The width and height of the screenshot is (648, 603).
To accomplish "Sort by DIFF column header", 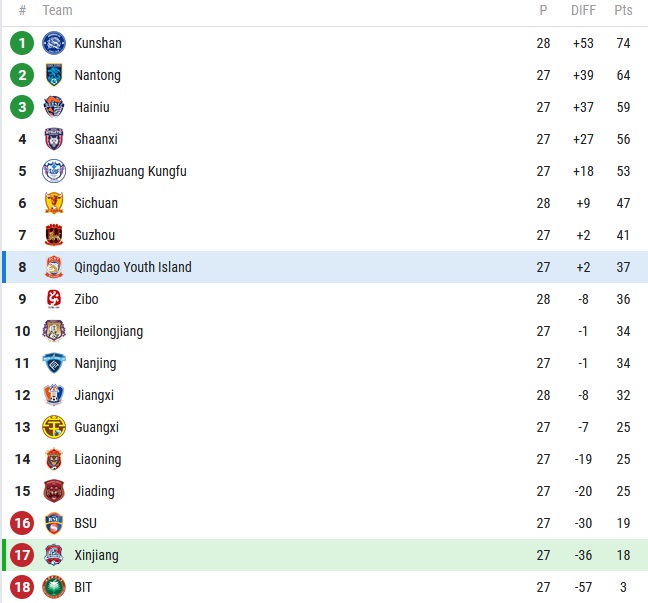I will pyautogui.click(x=583, y=10).
